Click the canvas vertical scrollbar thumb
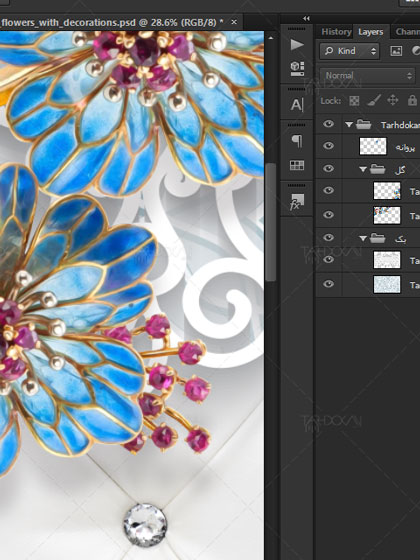Viewport: 420px width, 560px height. coord(271,222)
